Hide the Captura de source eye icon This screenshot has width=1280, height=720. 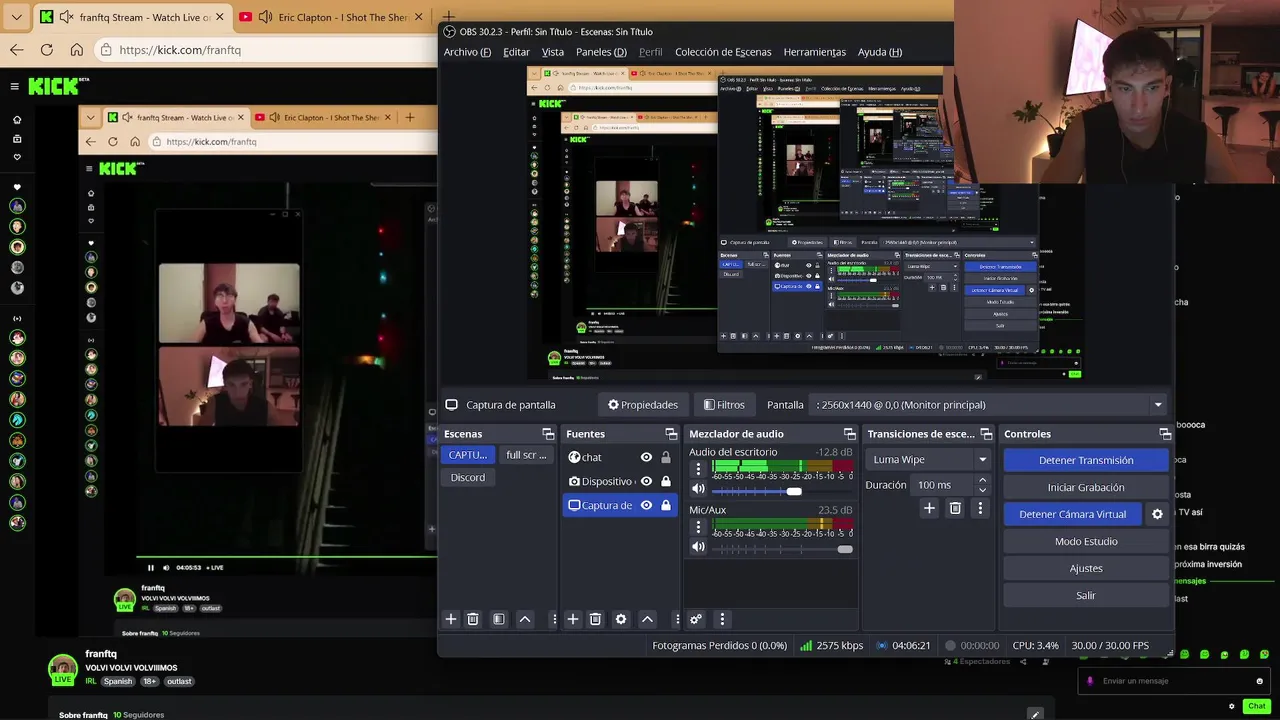point(646,505)
